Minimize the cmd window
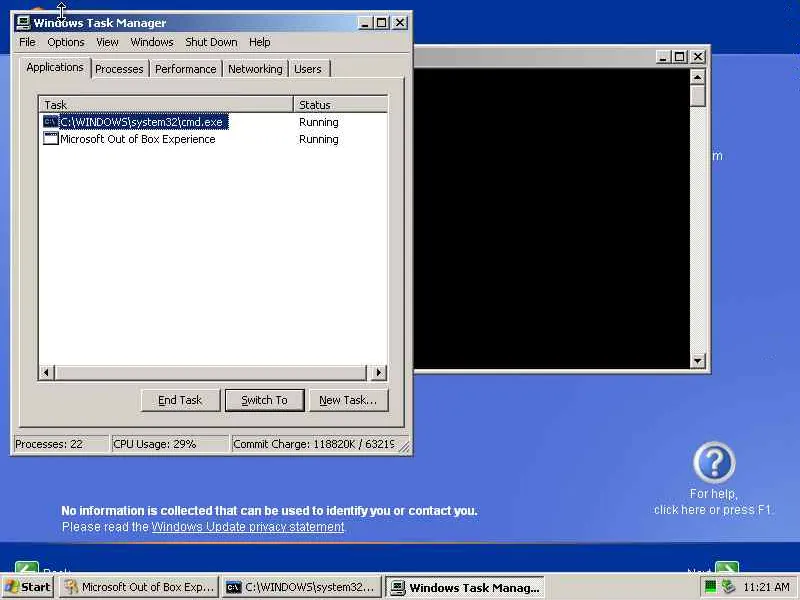The image size is (800, 600). coord(662,57)
